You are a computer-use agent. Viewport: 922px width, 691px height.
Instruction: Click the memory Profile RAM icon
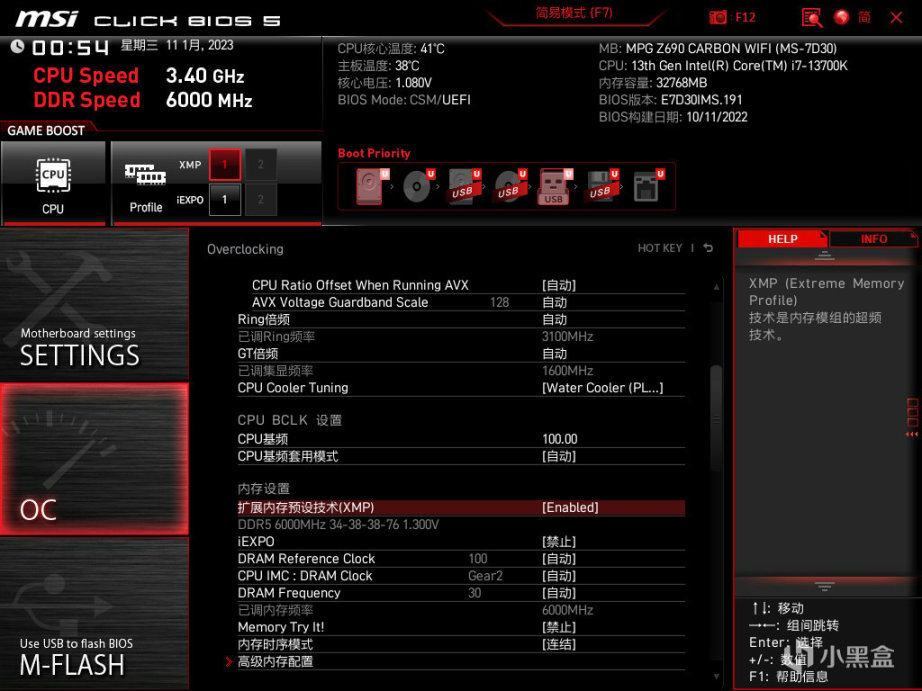pos(145,175)
